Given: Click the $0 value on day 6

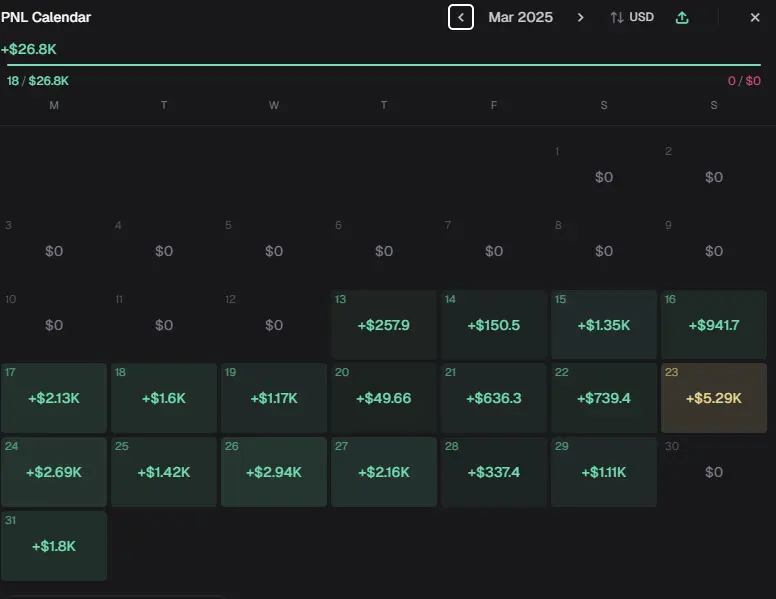Looking at the screenshot, I should click(x=384, y=251).
